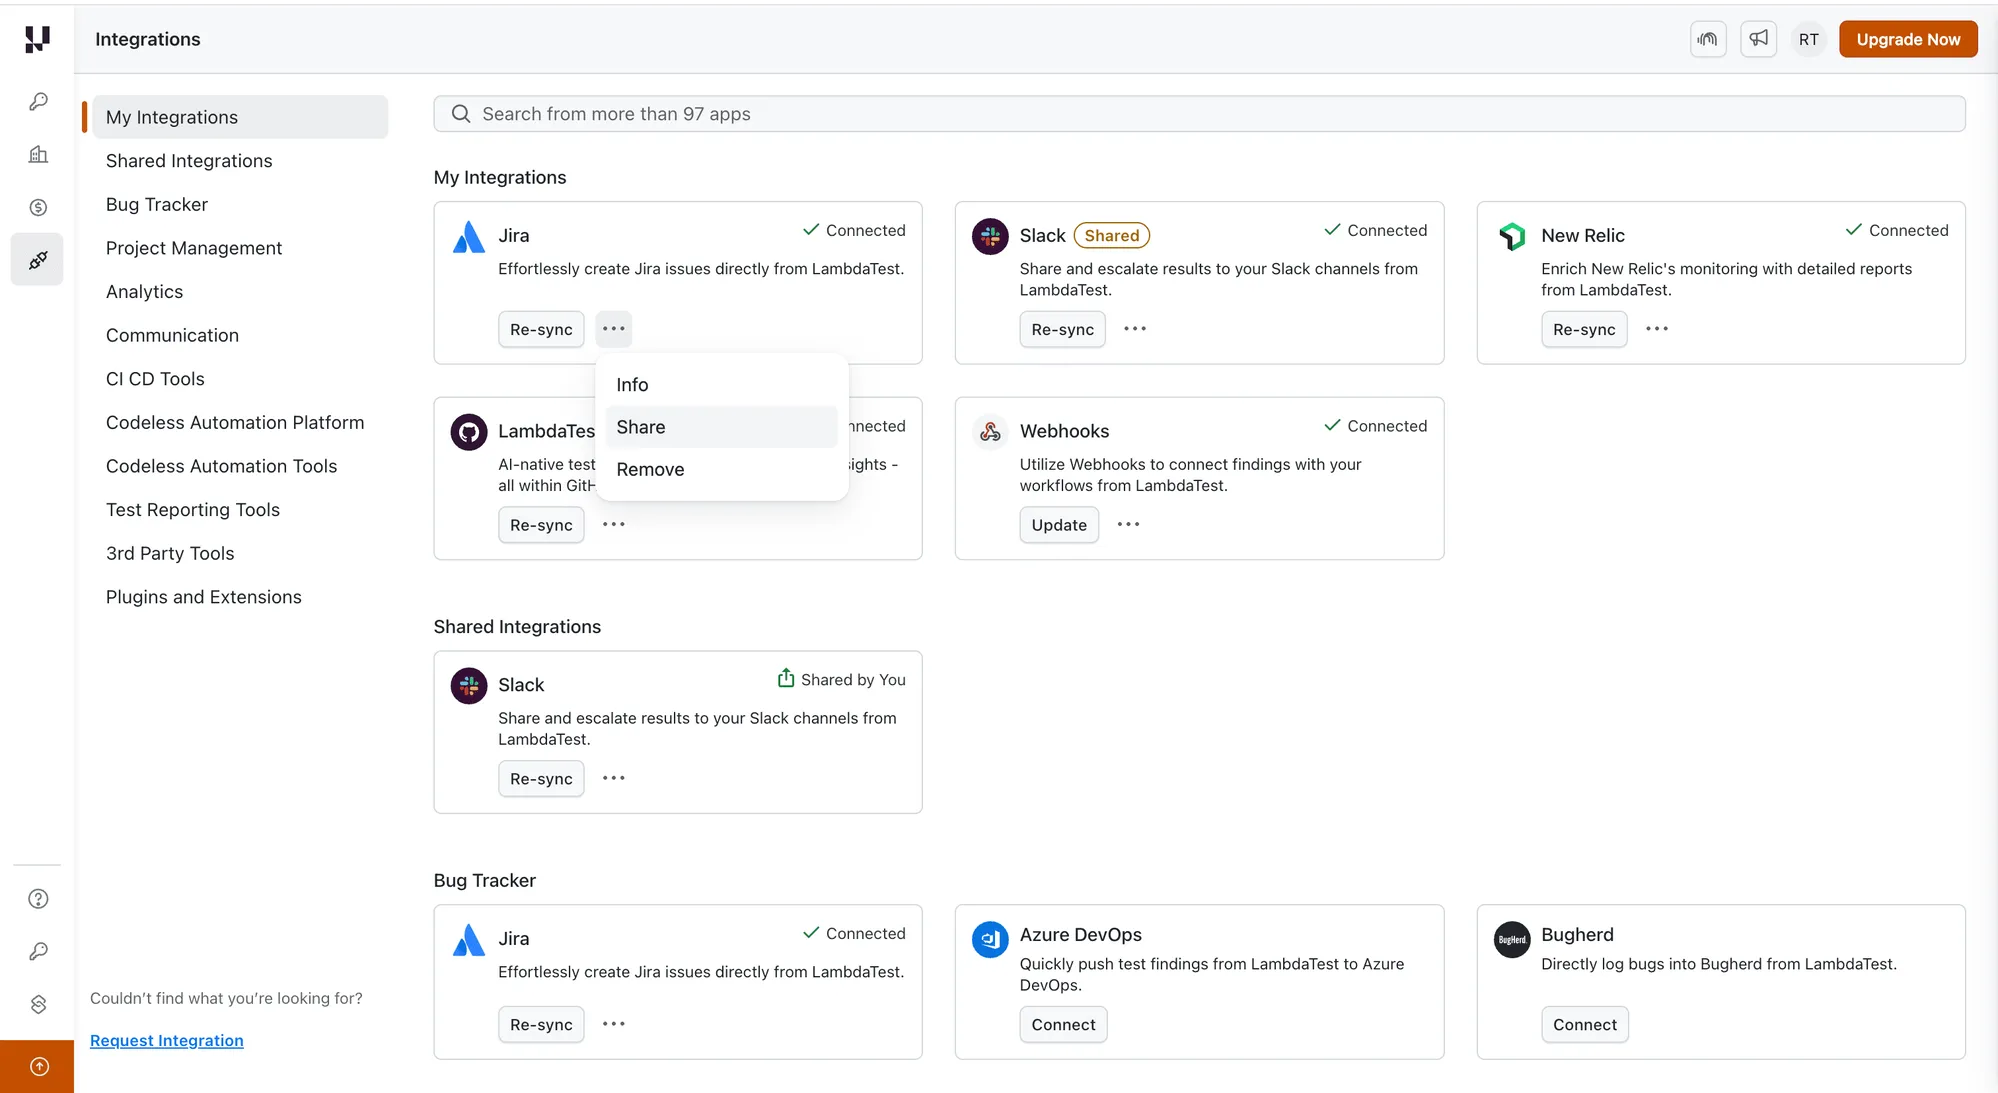The image size is (1998, 1093).
Task: Open three-dot menu on Slack Shared card
Action: [x=1135, y=329]
